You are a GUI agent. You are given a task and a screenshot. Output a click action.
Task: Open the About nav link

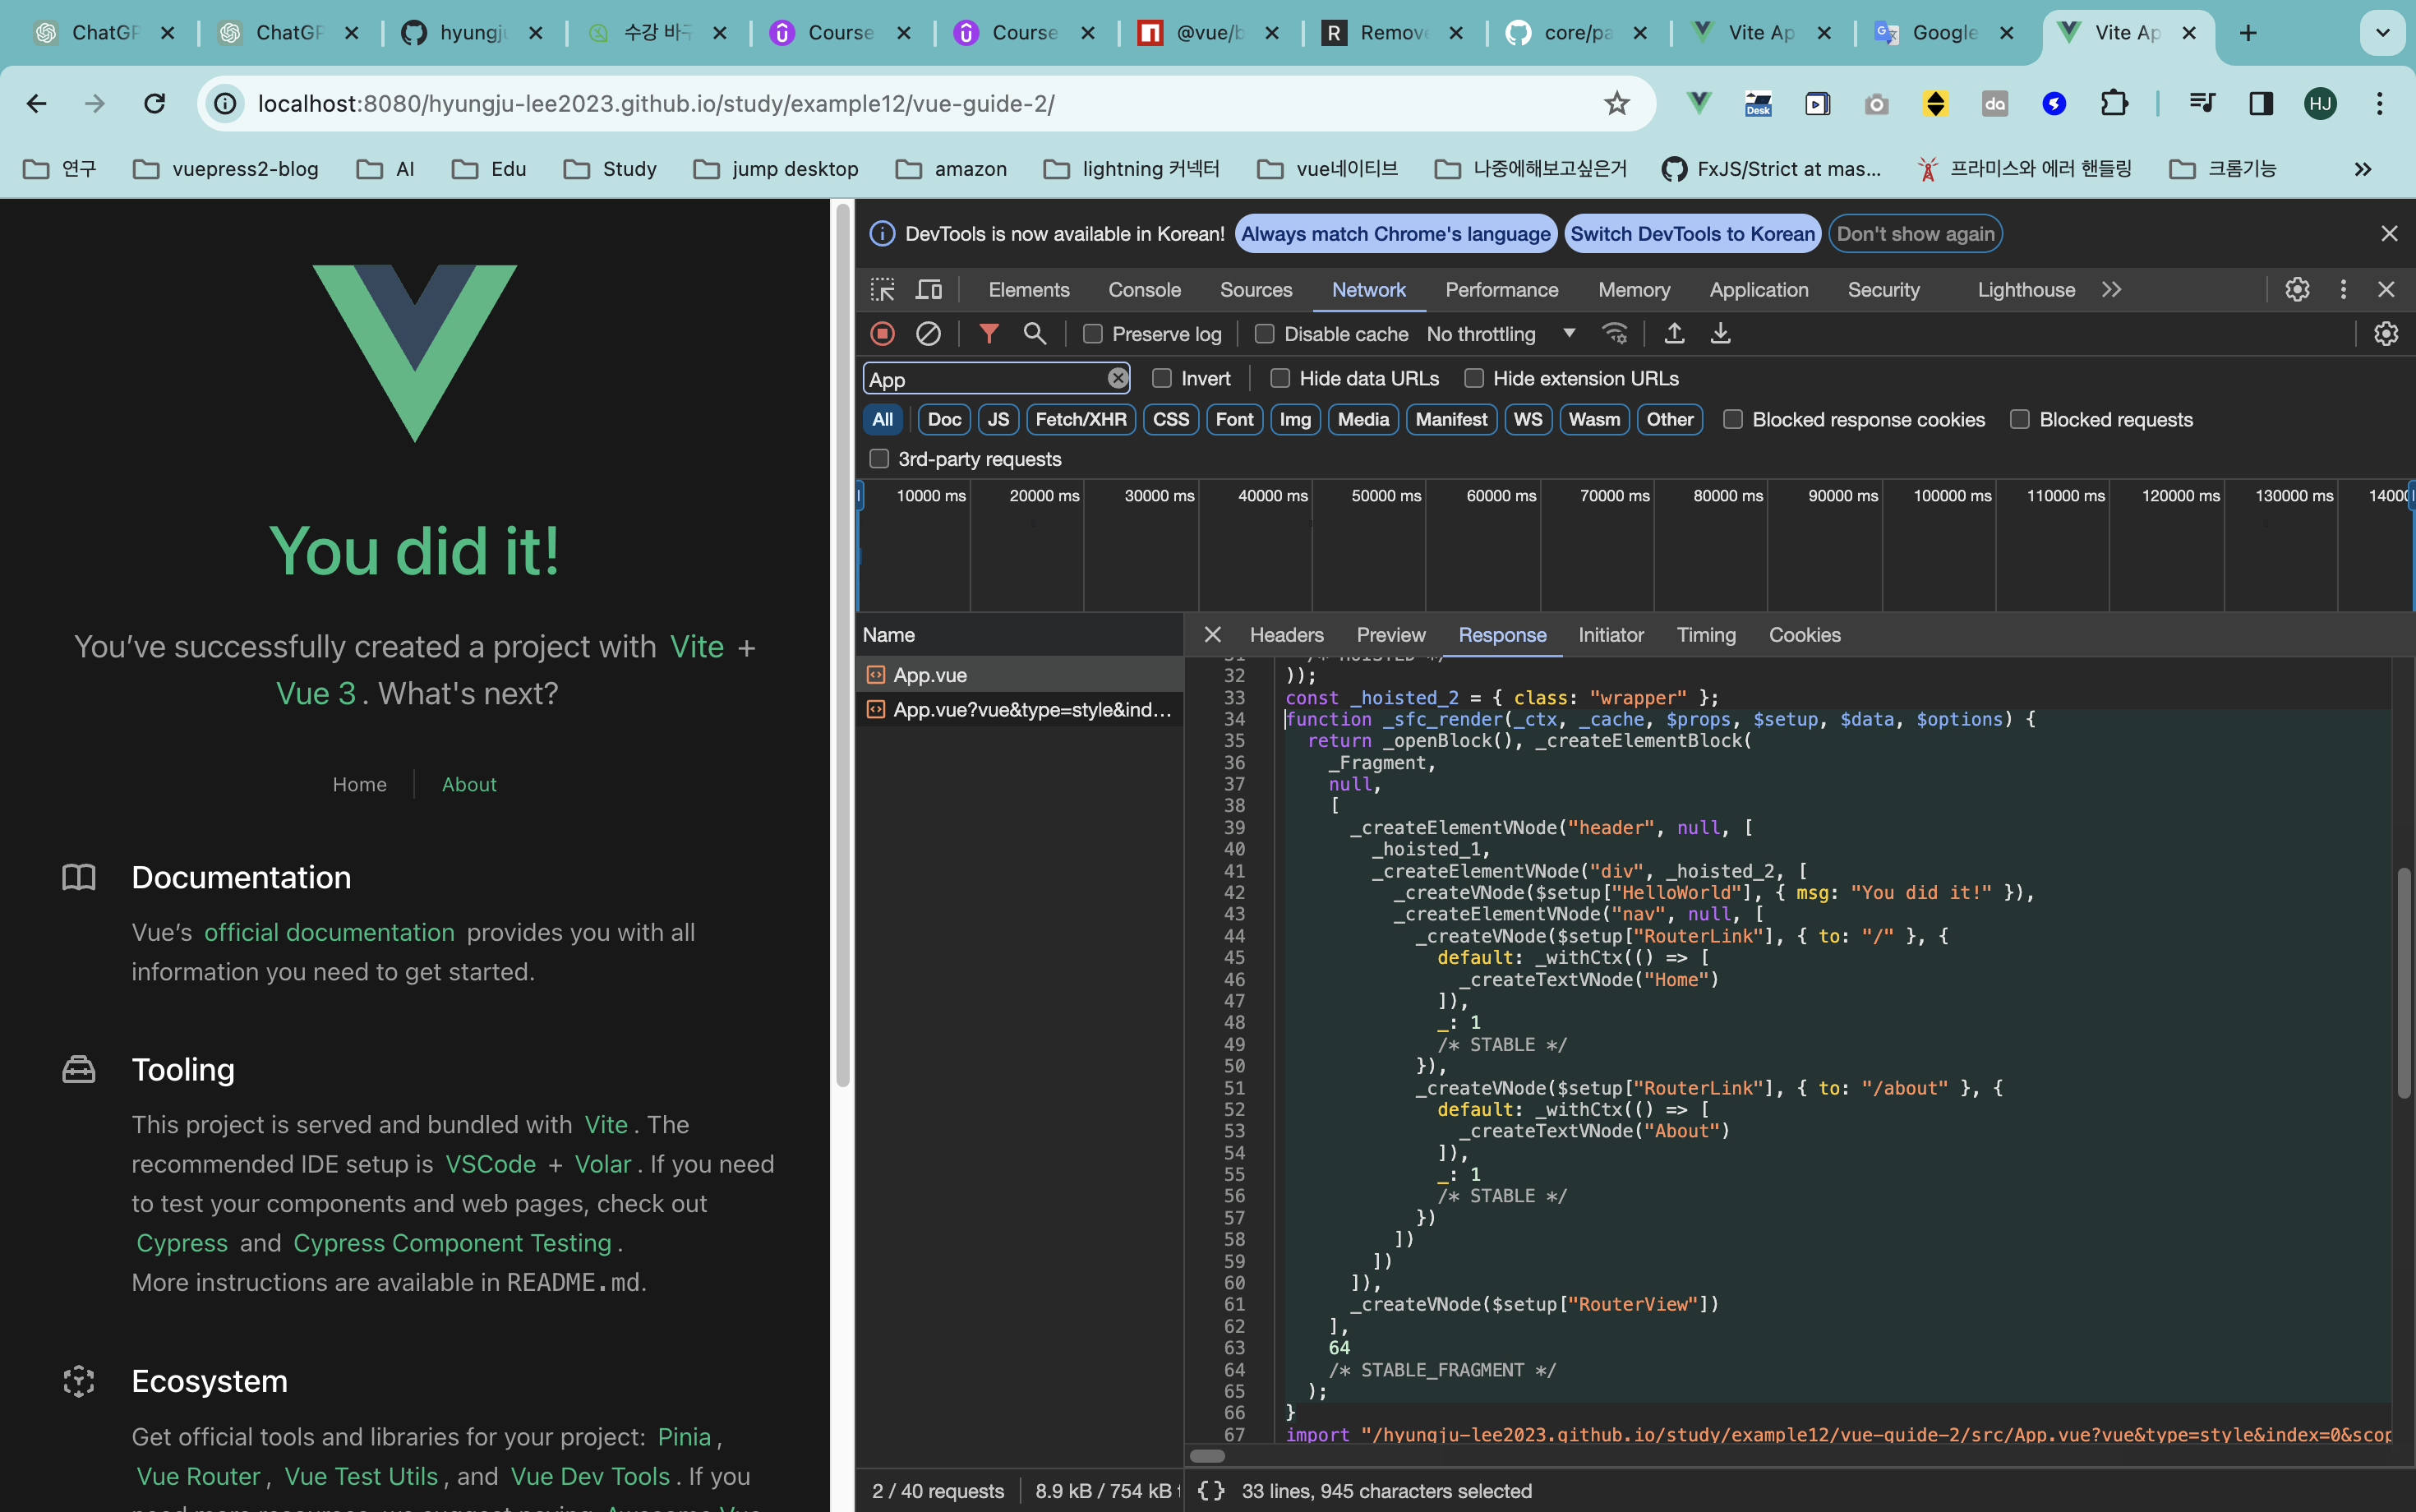click(x=469, y=785)
